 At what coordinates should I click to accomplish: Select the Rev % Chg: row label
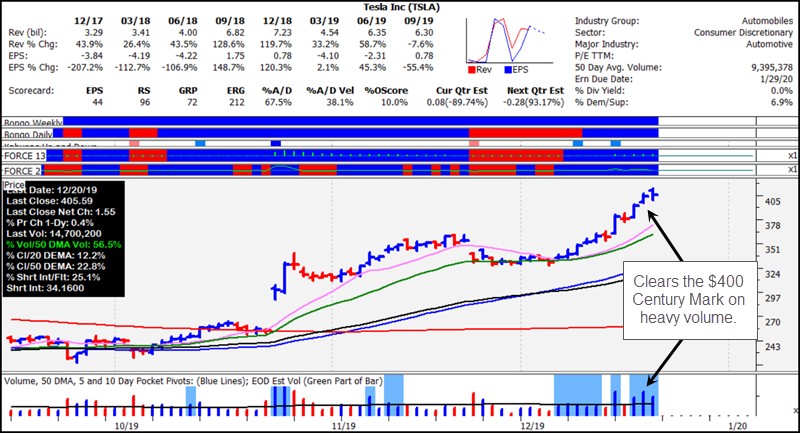pos(33,44)
